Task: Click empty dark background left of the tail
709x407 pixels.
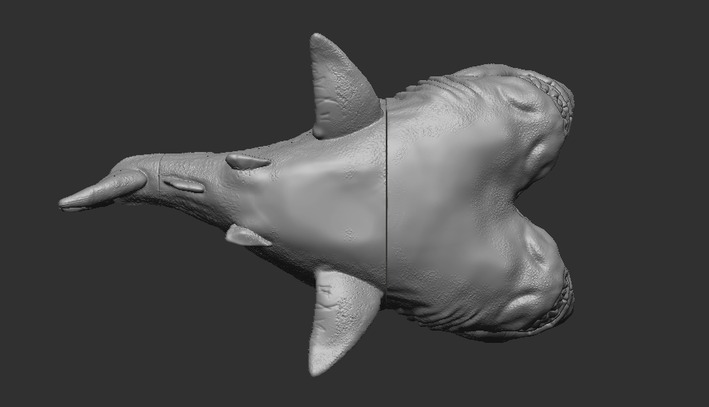Action: tap(29, 199)
